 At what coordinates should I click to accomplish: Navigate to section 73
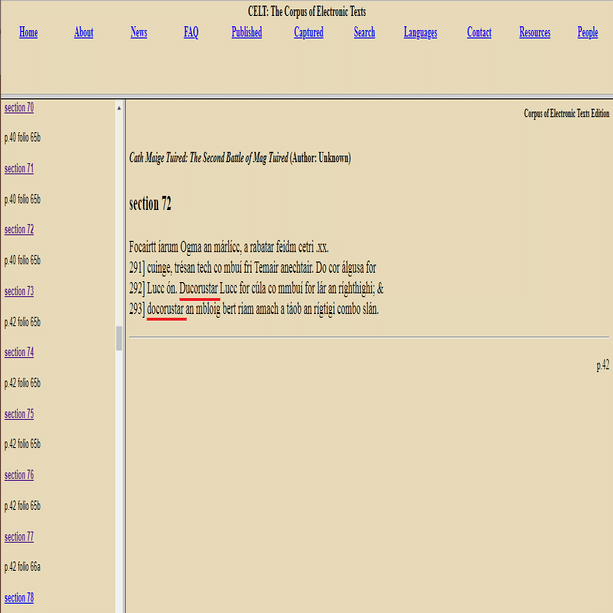pyautogui.click(x=19, y=291)
